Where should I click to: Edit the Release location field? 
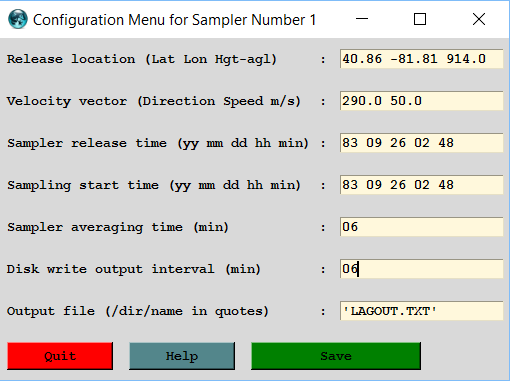pos(421,59)
